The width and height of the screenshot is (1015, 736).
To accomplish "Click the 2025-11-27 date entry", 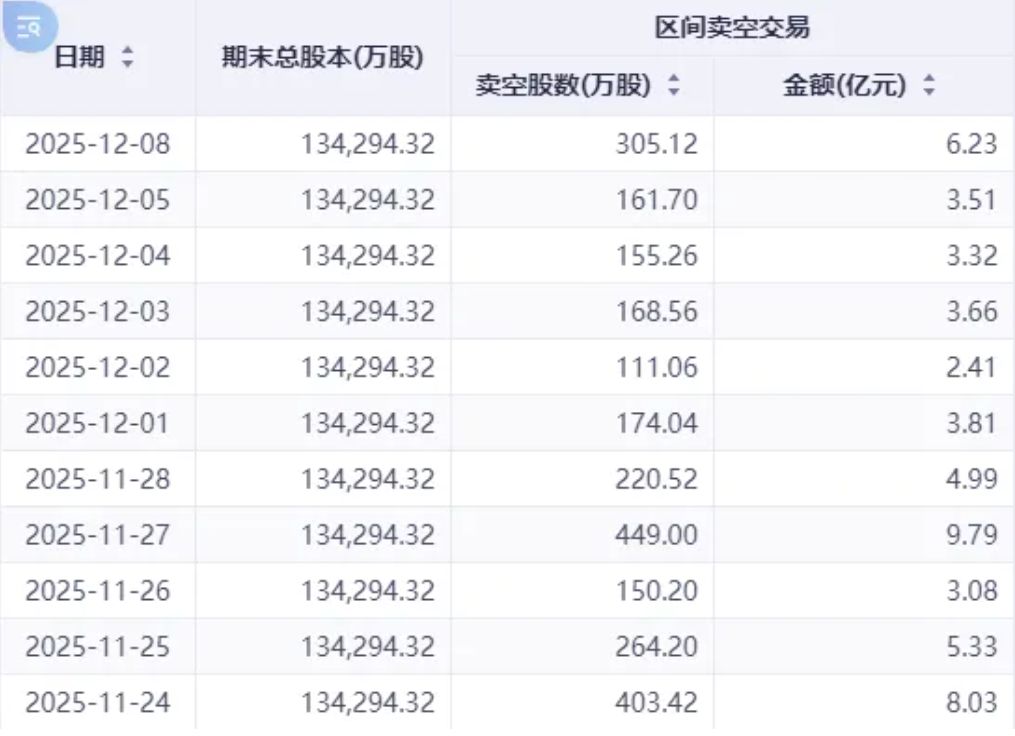I will 97,534.
